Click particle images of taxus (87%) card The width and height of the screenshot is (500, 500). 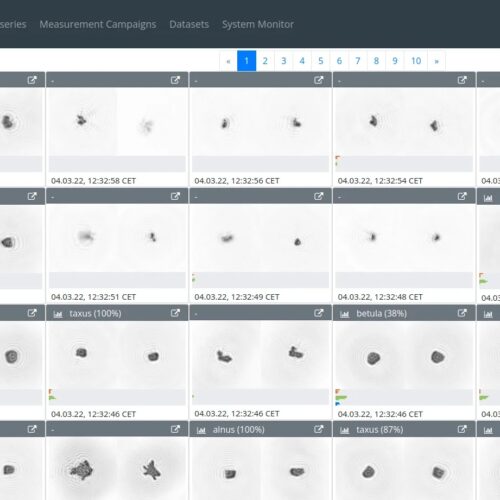(x=404, y=468)
